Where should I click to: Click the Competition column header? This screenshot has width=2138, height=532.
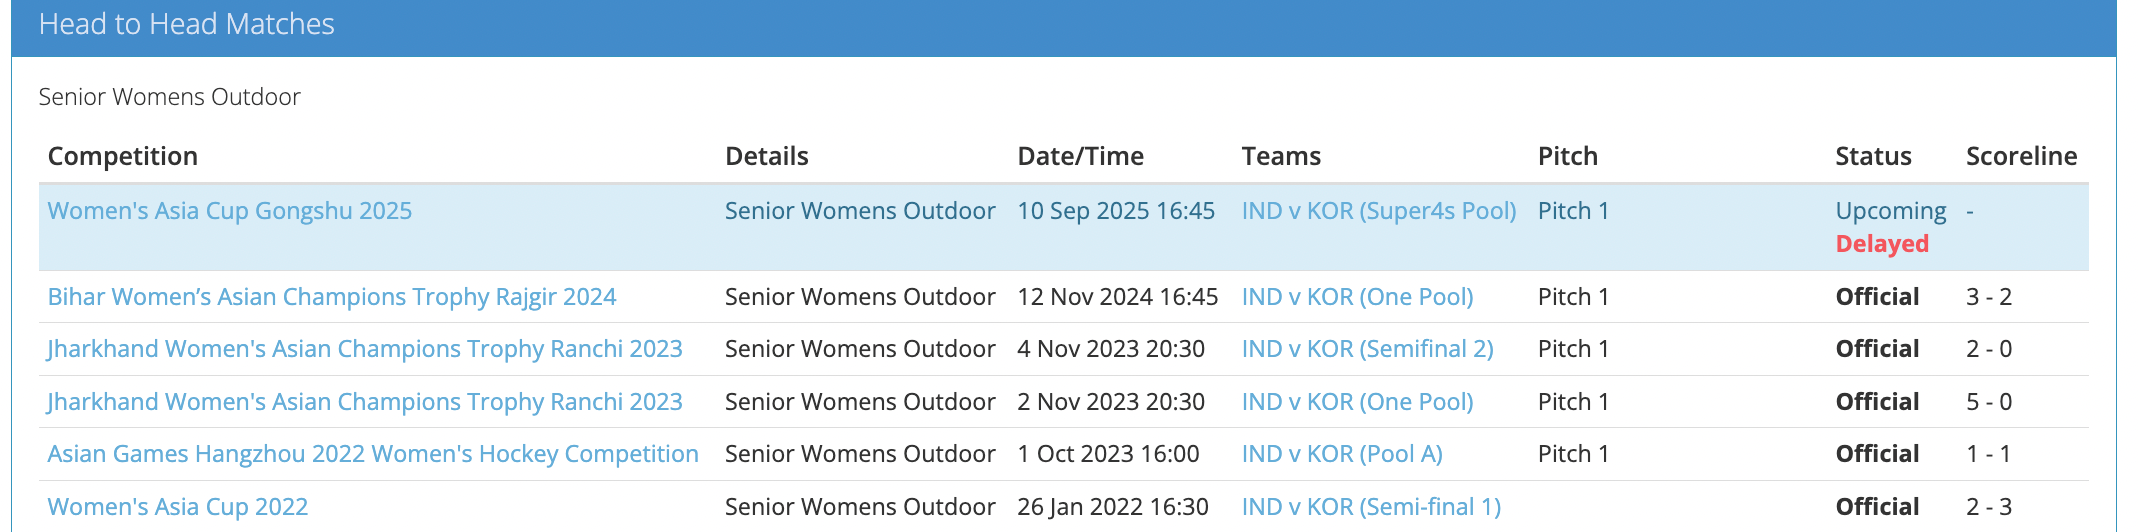pos(123,156)
